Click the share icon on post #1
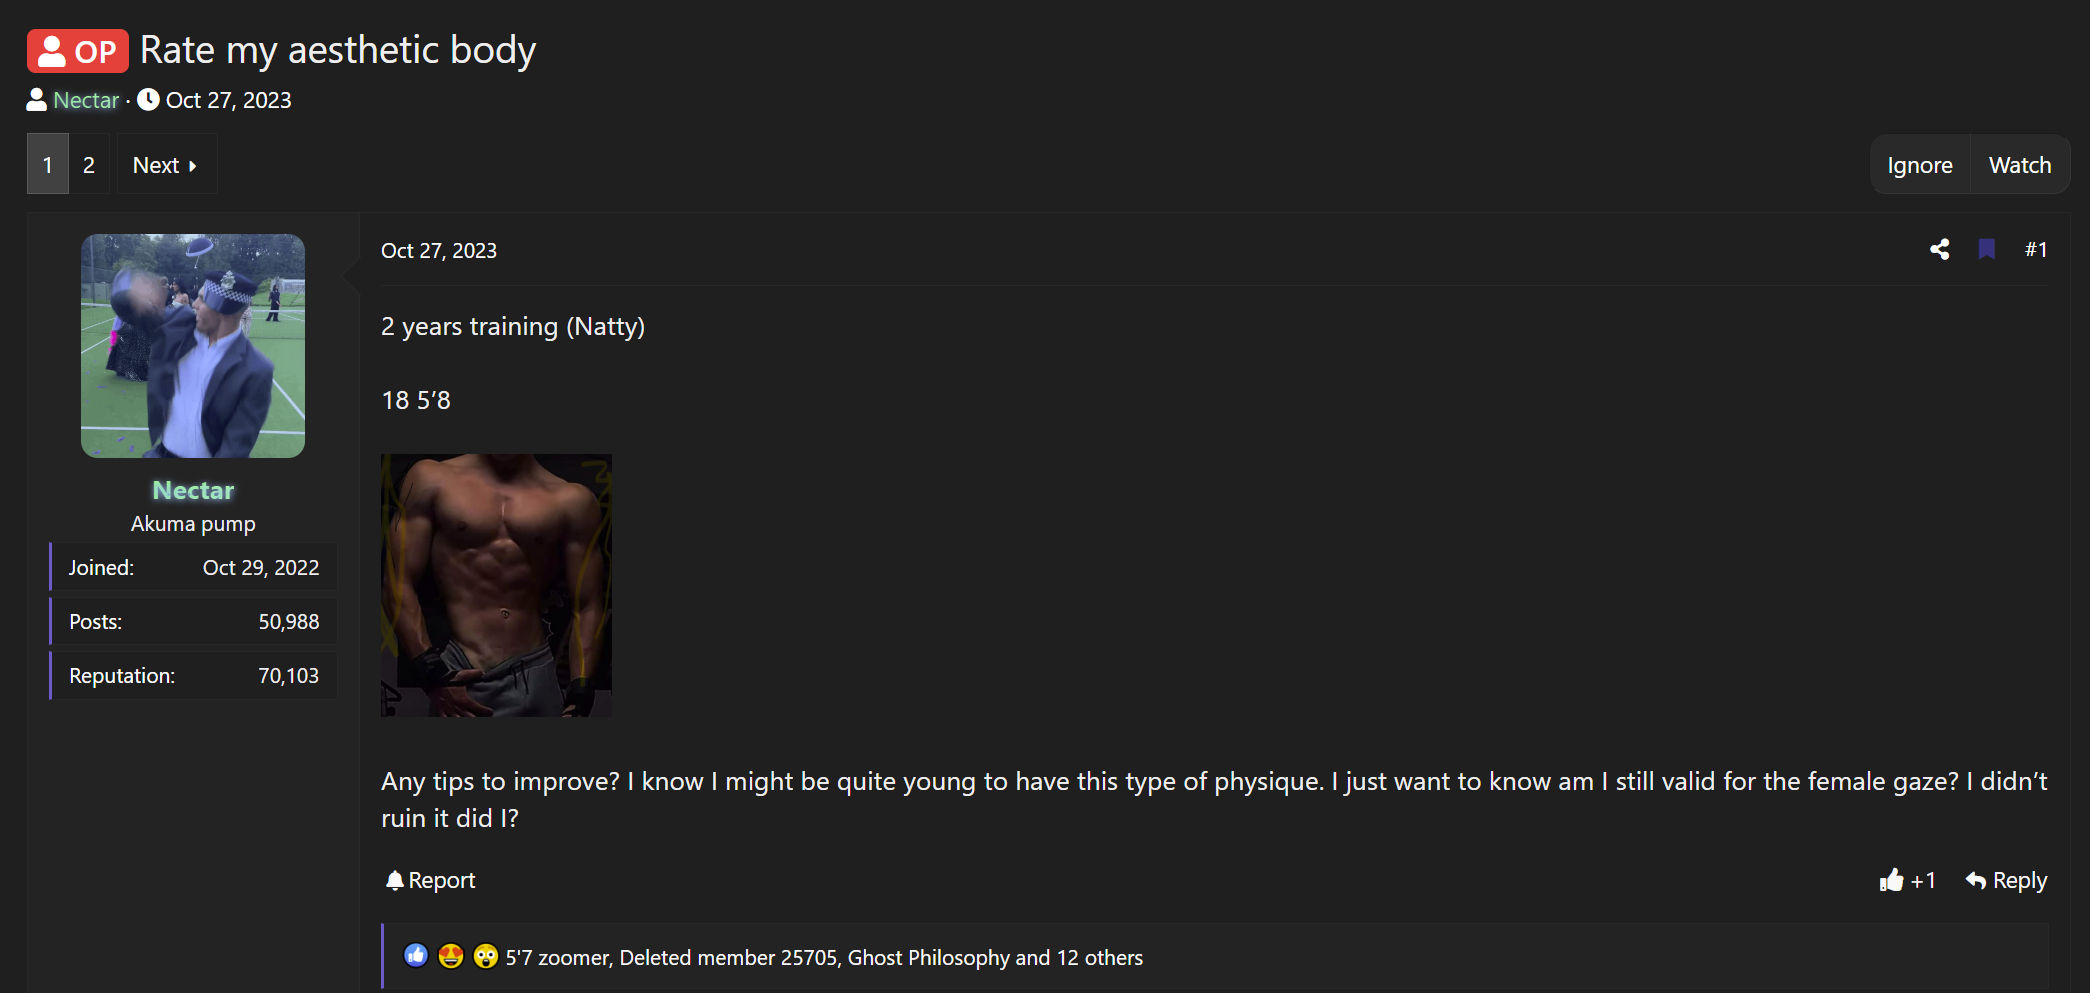2090x993 pixels. [1939, 250]
